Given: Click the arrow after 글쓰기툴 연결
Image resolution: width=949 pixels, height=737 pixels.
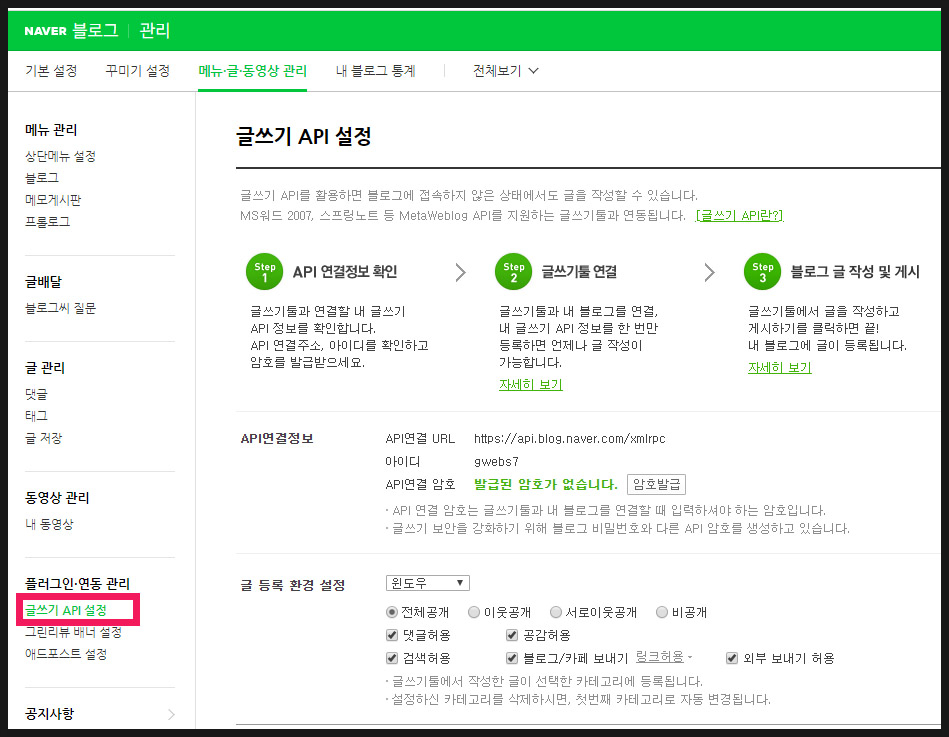Looking at the screenshot, I should pyautogui.click(x=709, y=272).
